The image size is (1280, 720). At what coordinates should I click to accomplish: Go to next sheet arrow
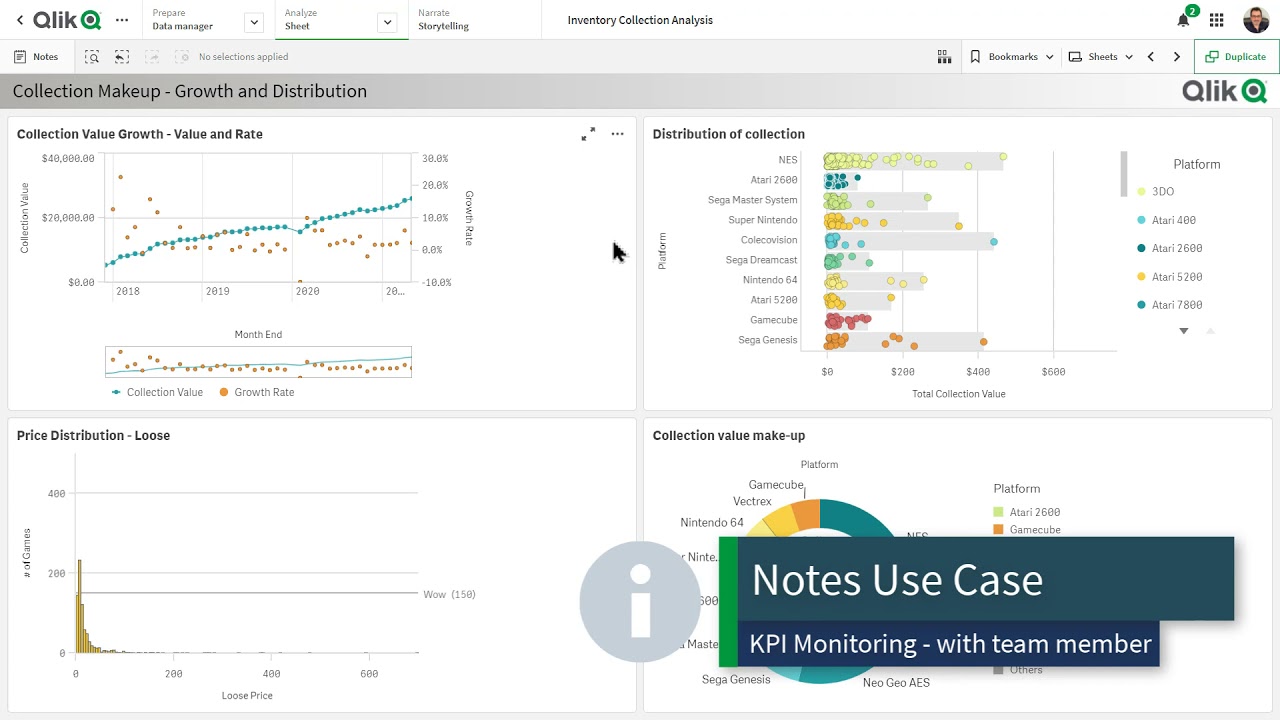pyautogui.click(x=1177, y=57)
